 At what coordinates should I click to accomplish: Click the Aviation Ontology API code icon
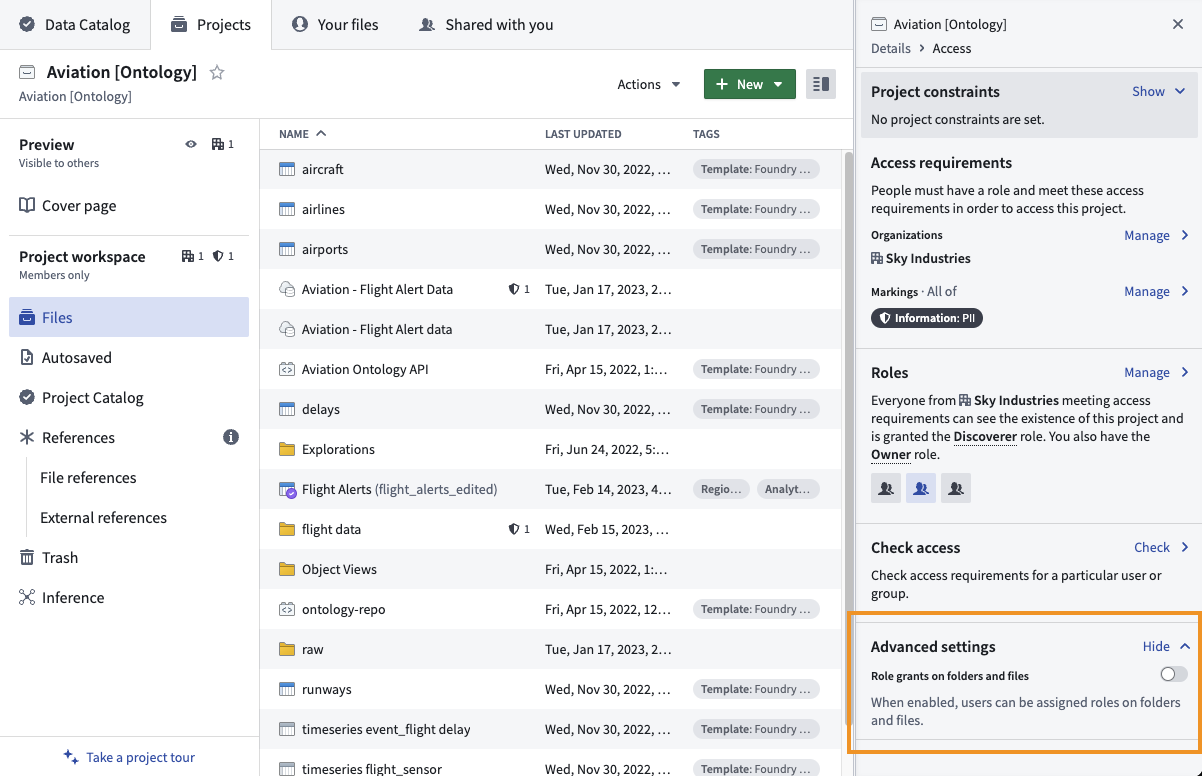[287, 369]
